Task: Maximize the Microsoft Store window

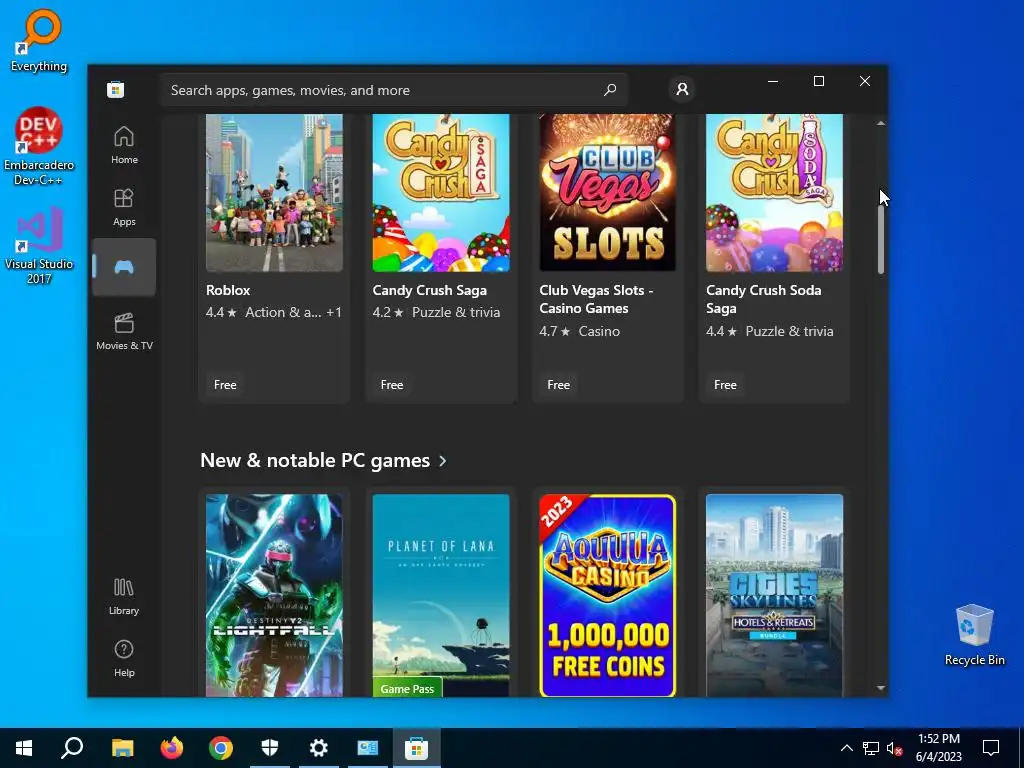Action: pos(818,81)
